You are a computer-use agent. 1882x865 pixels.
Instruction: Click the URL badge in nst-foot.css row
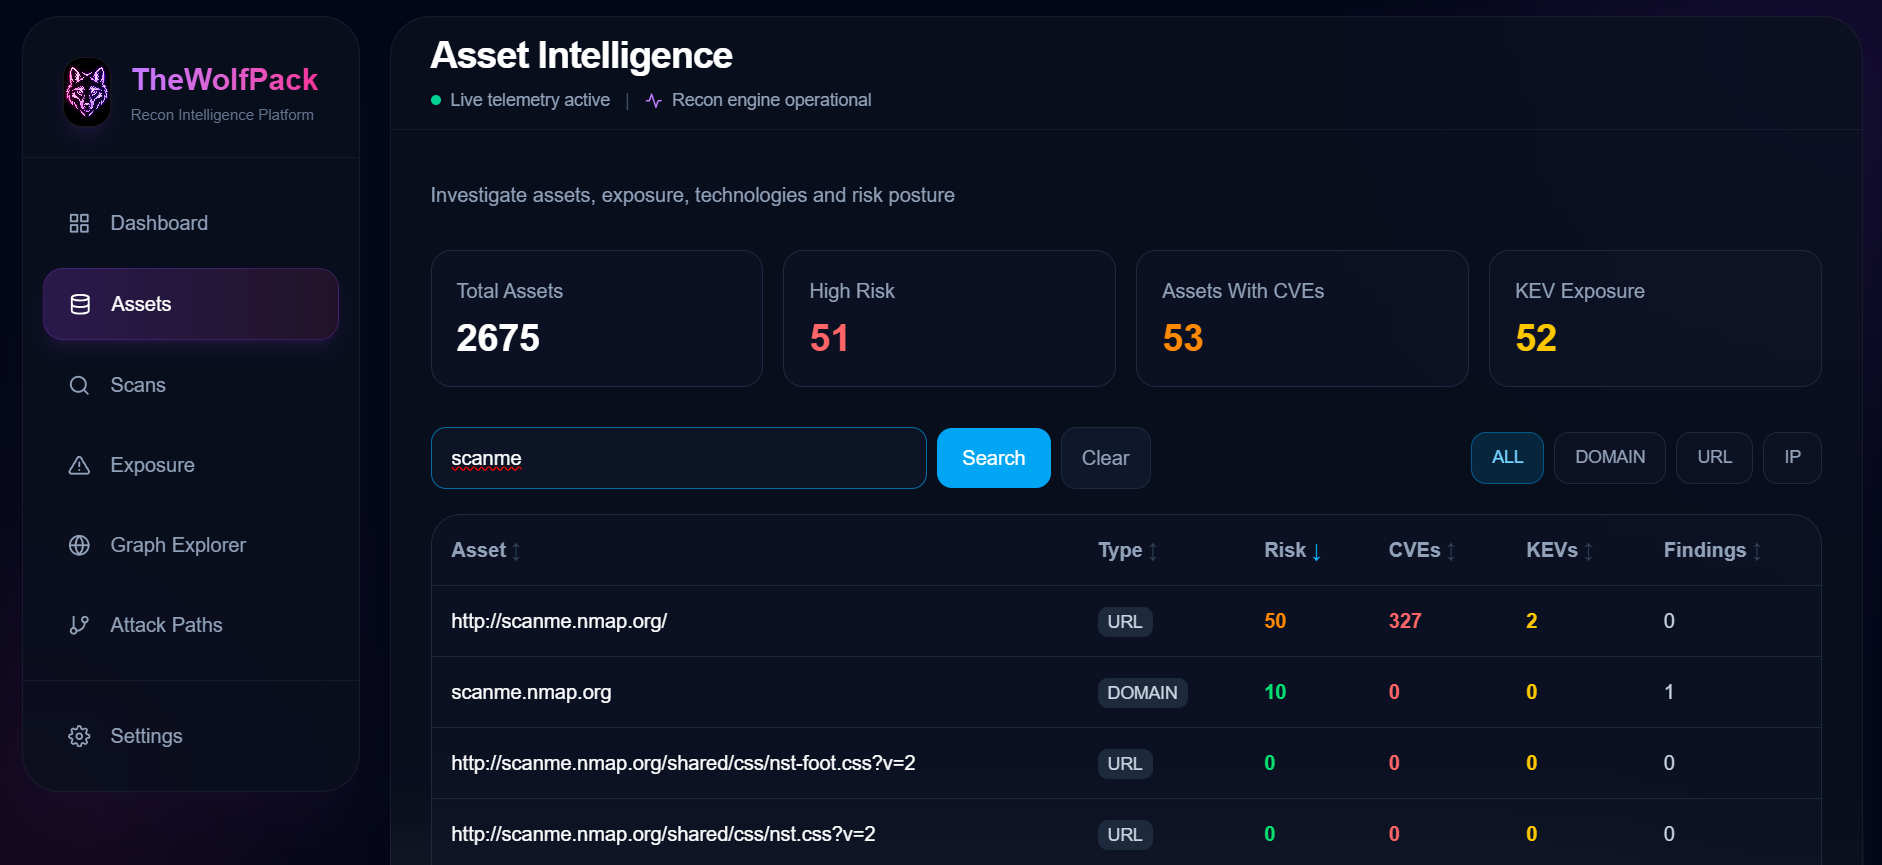[1125, 764]
